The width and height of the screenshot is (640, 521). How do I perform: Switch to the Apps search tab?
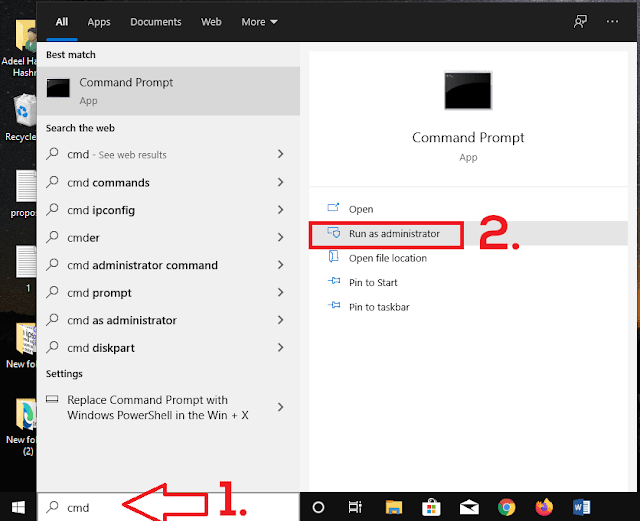99,21
